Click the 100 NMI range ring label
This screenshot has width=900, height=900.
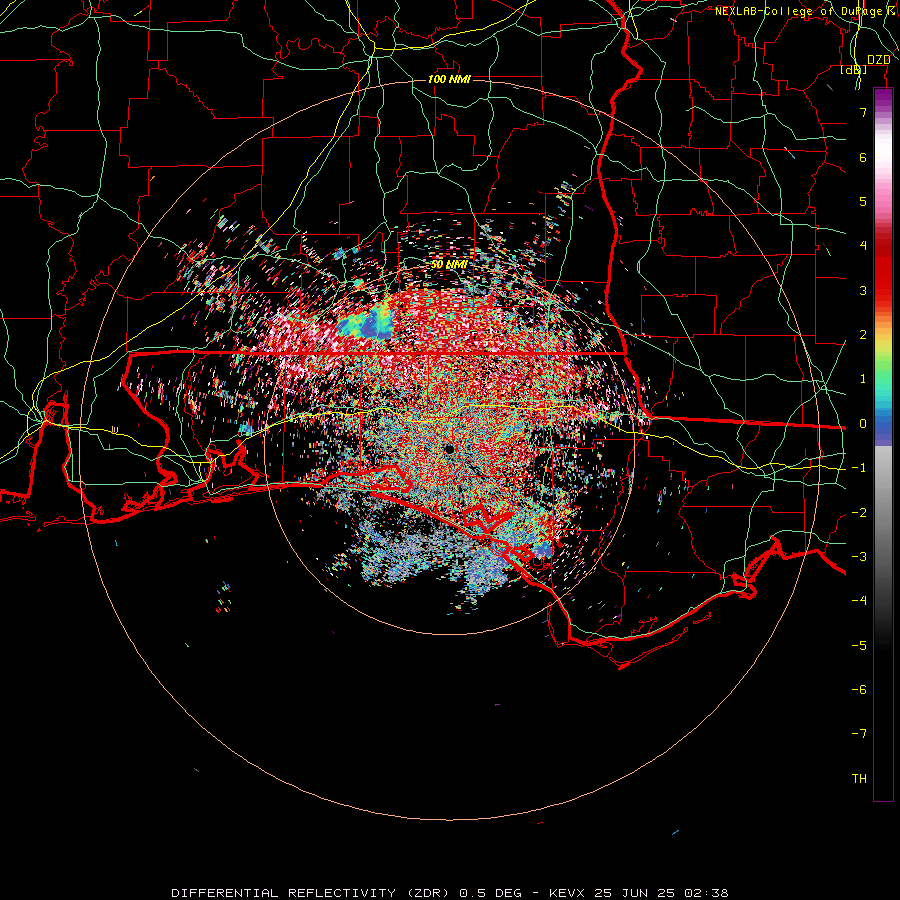click(449, 79)
